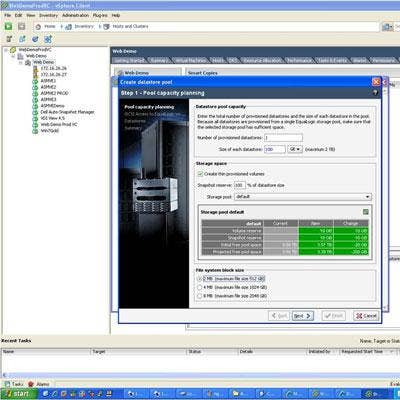Select ASMME3 in the inventory tree

coord(48,100)
